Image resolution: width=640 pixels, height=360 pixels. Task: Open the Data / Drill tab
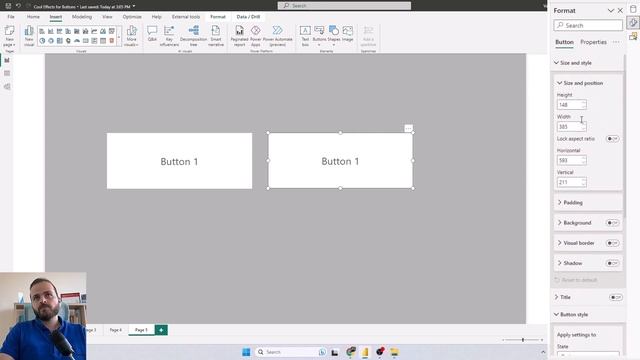[x=248, y=17]
